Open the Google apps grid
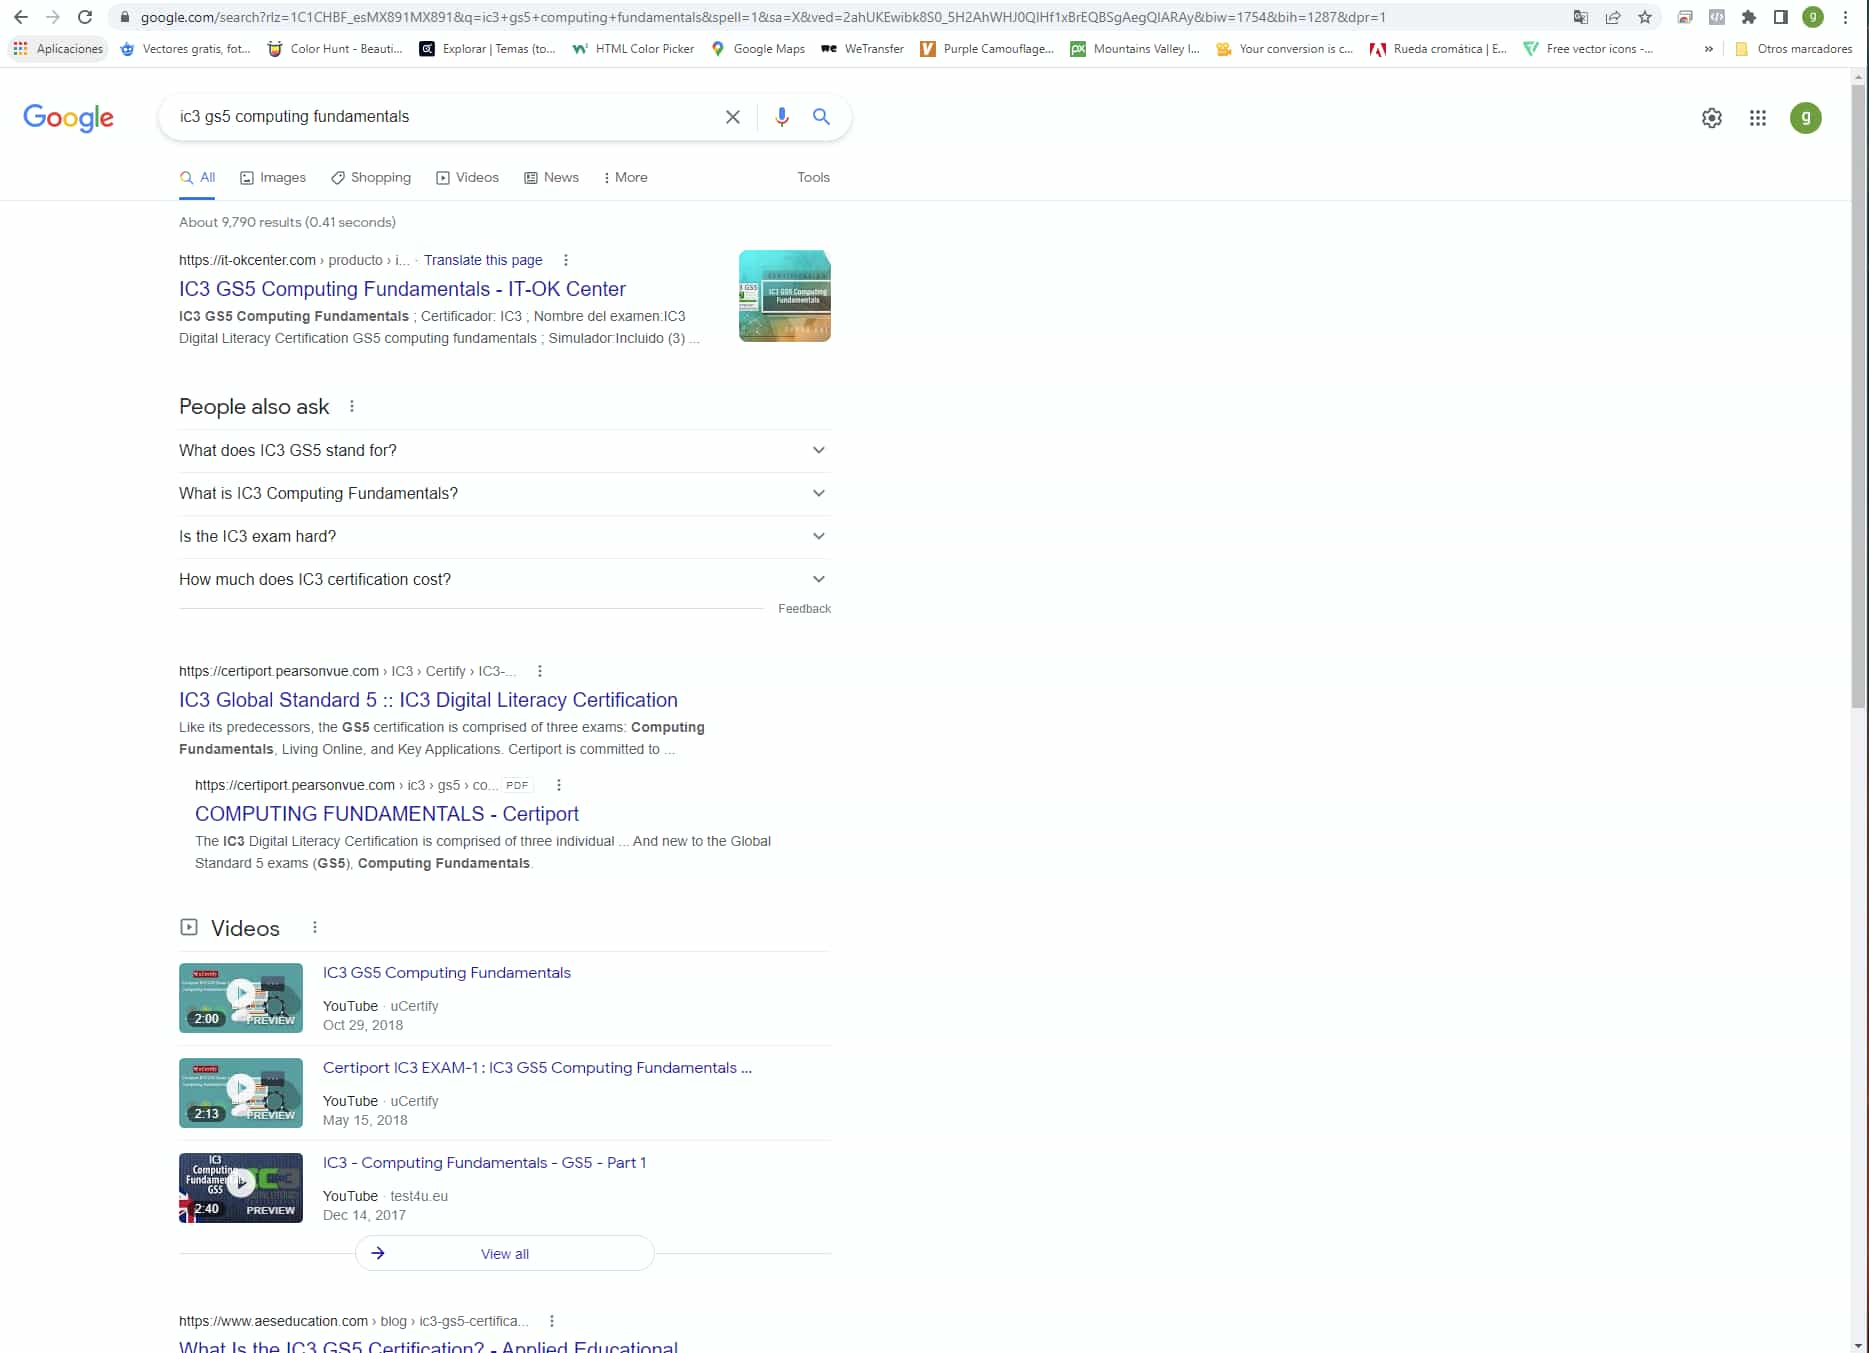Screen dimensions: 1869x1353 point(1757,118)
